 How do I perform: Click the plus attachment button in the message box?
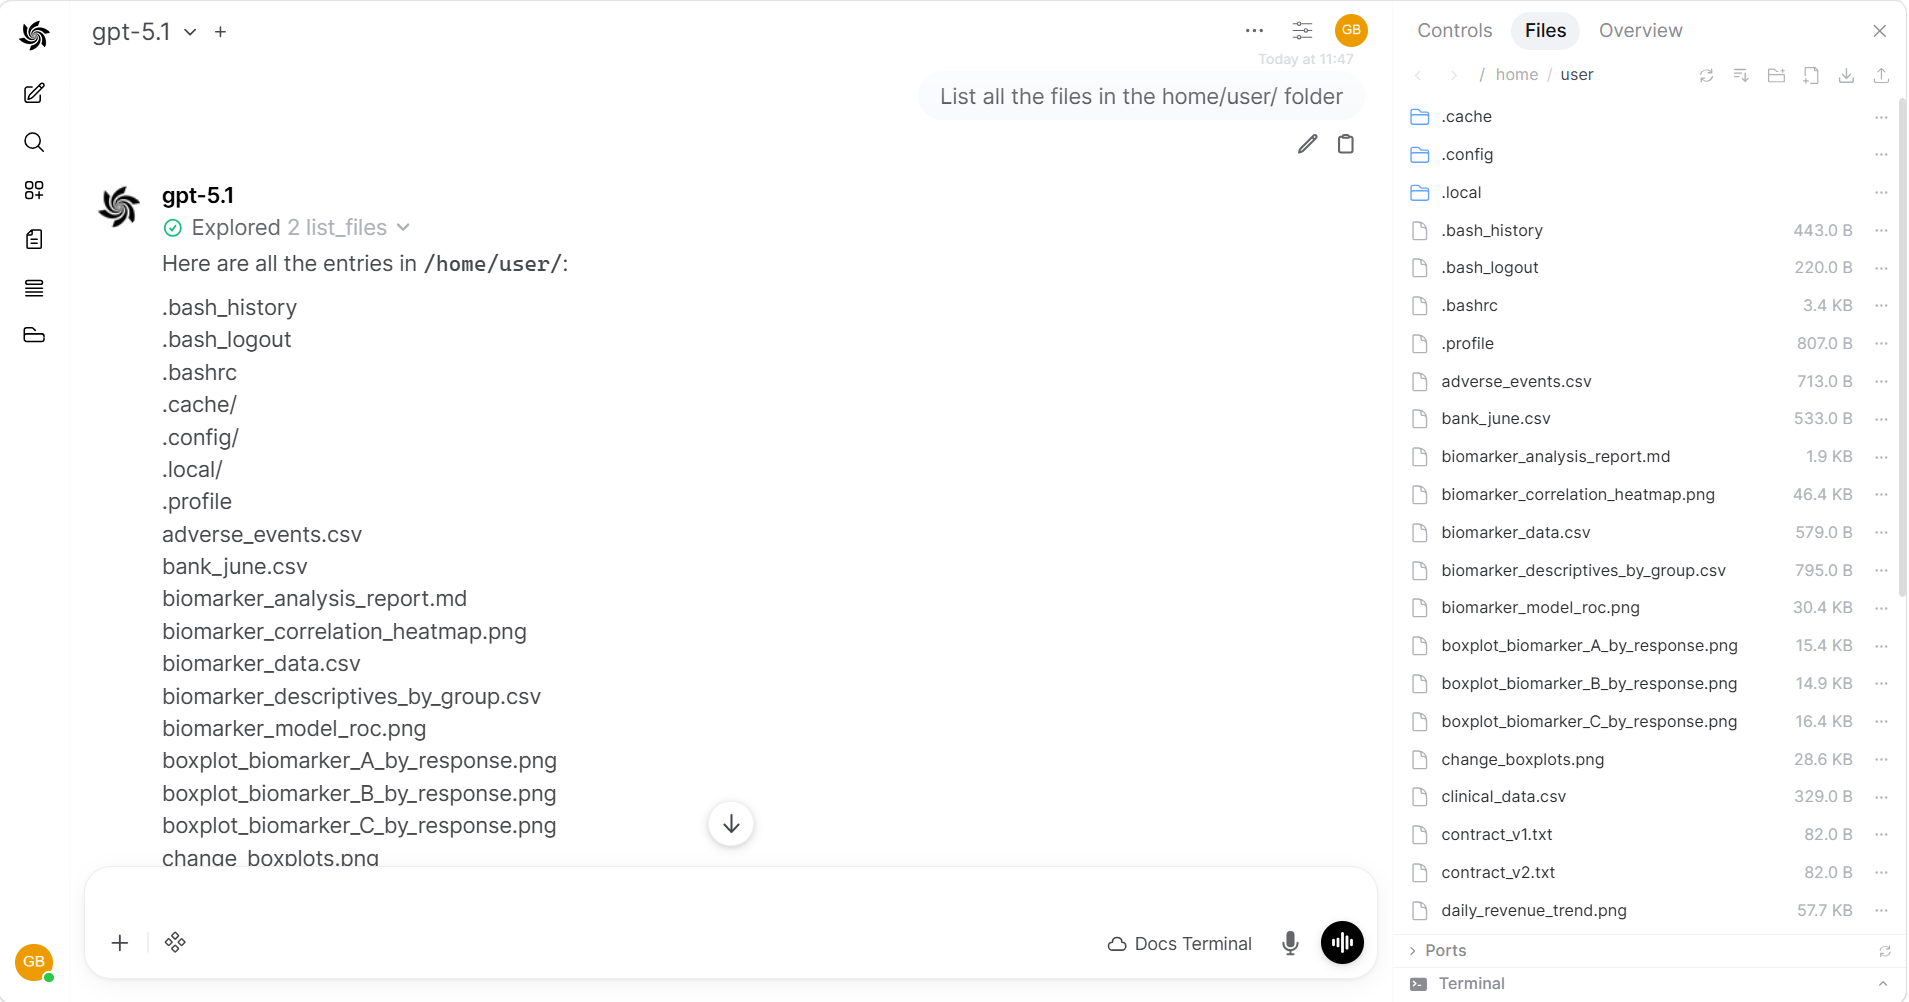coord(120,943)
